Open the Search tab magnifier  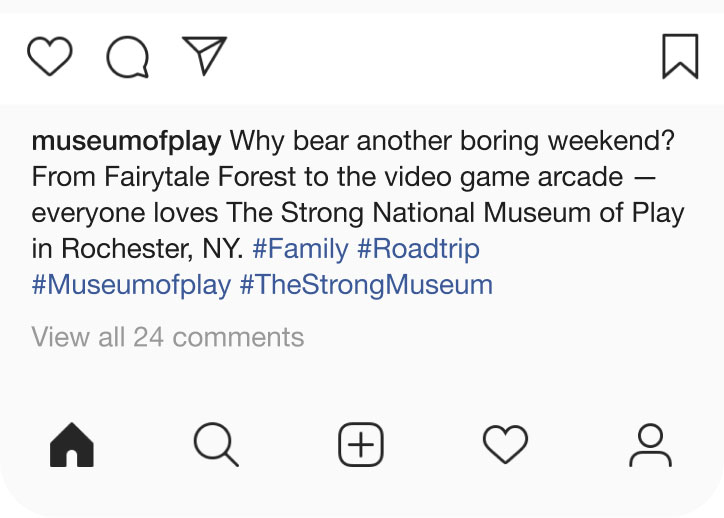point(216,445)
